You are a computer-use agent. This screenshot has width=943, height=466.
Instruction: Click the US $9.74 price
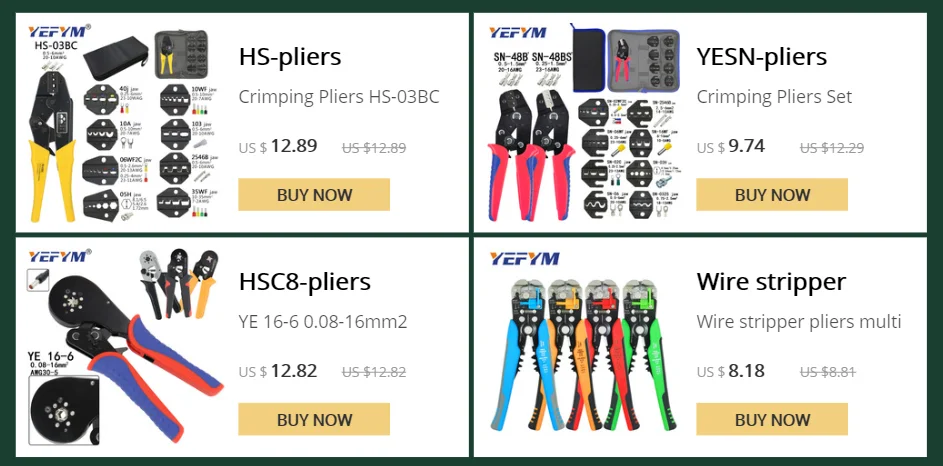731,146
